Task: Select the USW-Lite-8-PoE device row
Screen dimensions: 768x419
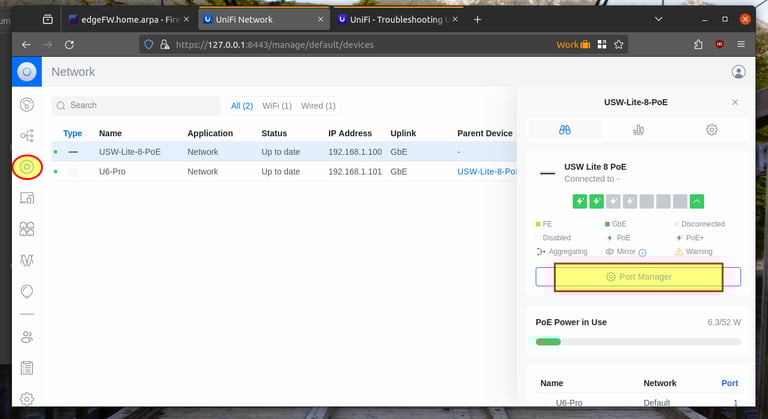Action: click(284, 152)
